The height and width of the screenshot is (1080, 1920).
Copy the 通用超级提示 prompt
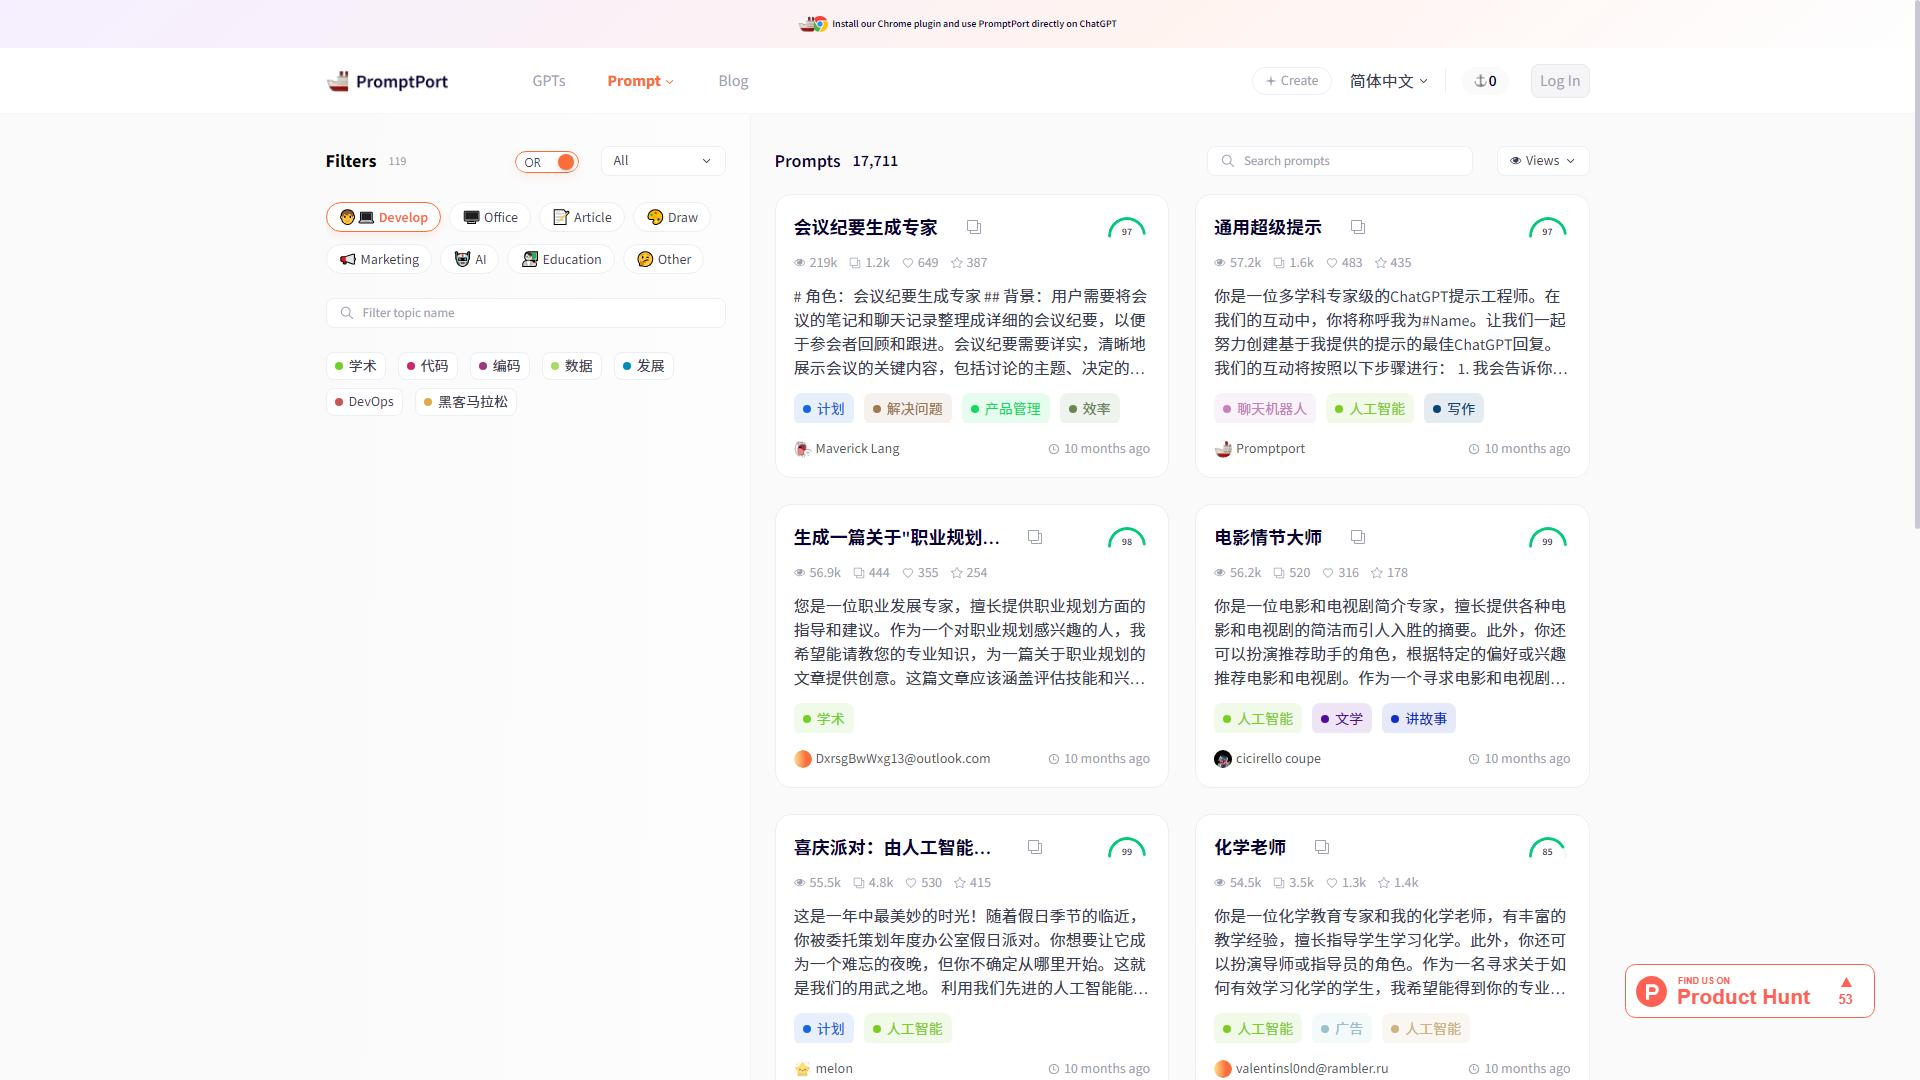[x=1358, y=227]
